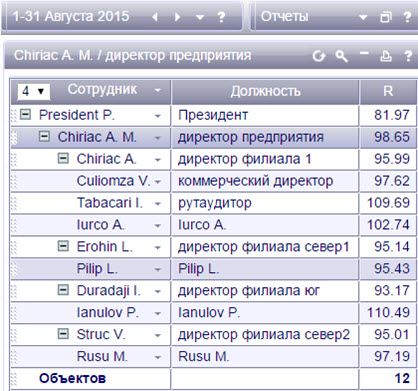Go to previous month with left arrow
This screenshot has height=391, width=418.
[155, 17]
